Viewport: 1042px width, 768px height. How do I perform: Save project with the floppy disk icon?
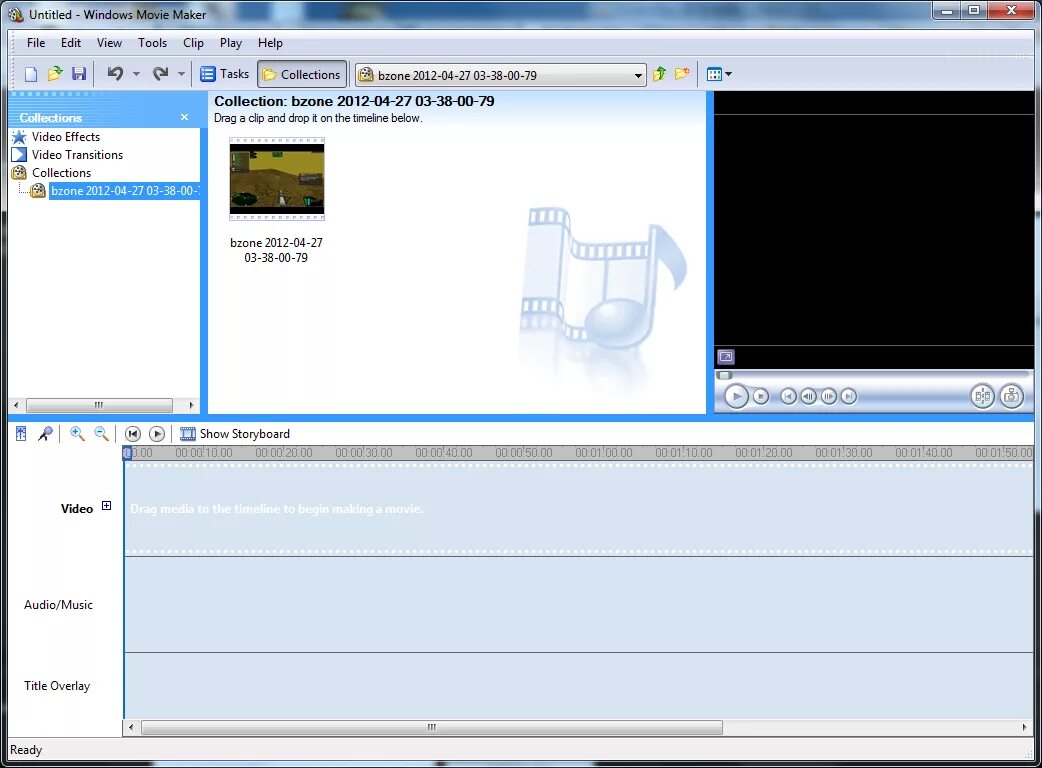click(x=79, y=74)
